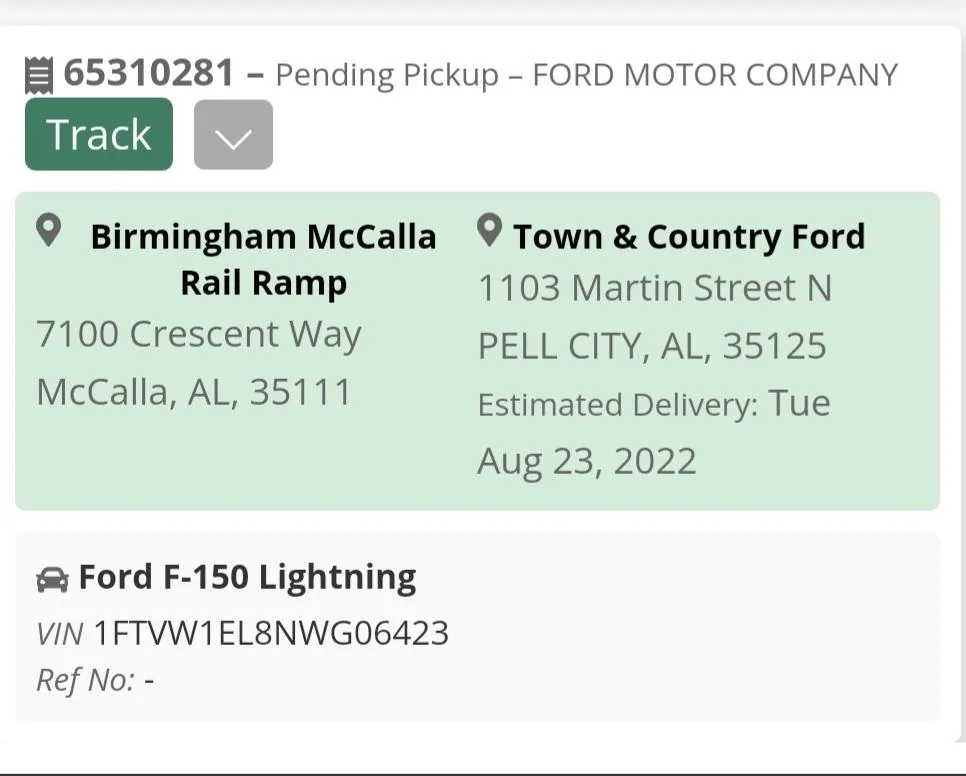Click the Pending Pickup status text

pyautogui.click(x=388, y=75)
